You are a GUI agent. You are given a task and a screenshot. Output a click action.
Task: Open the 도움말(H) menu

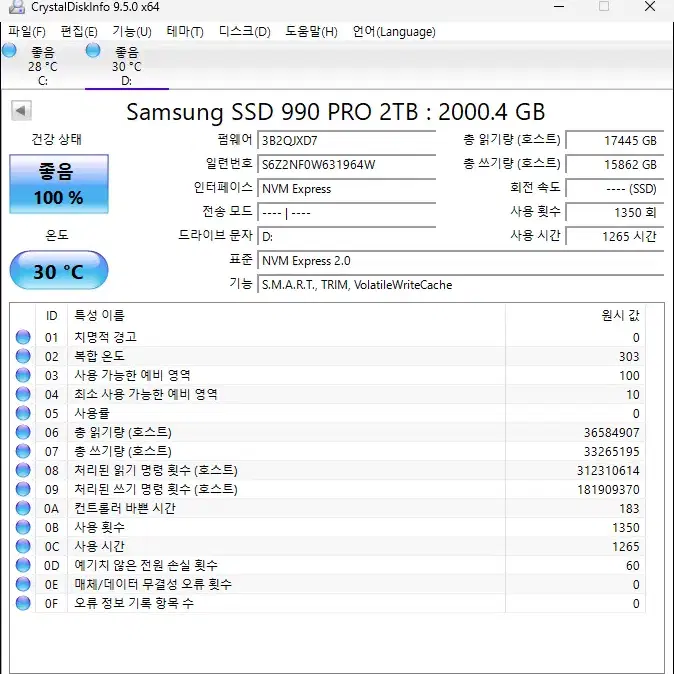click(311, 31)
